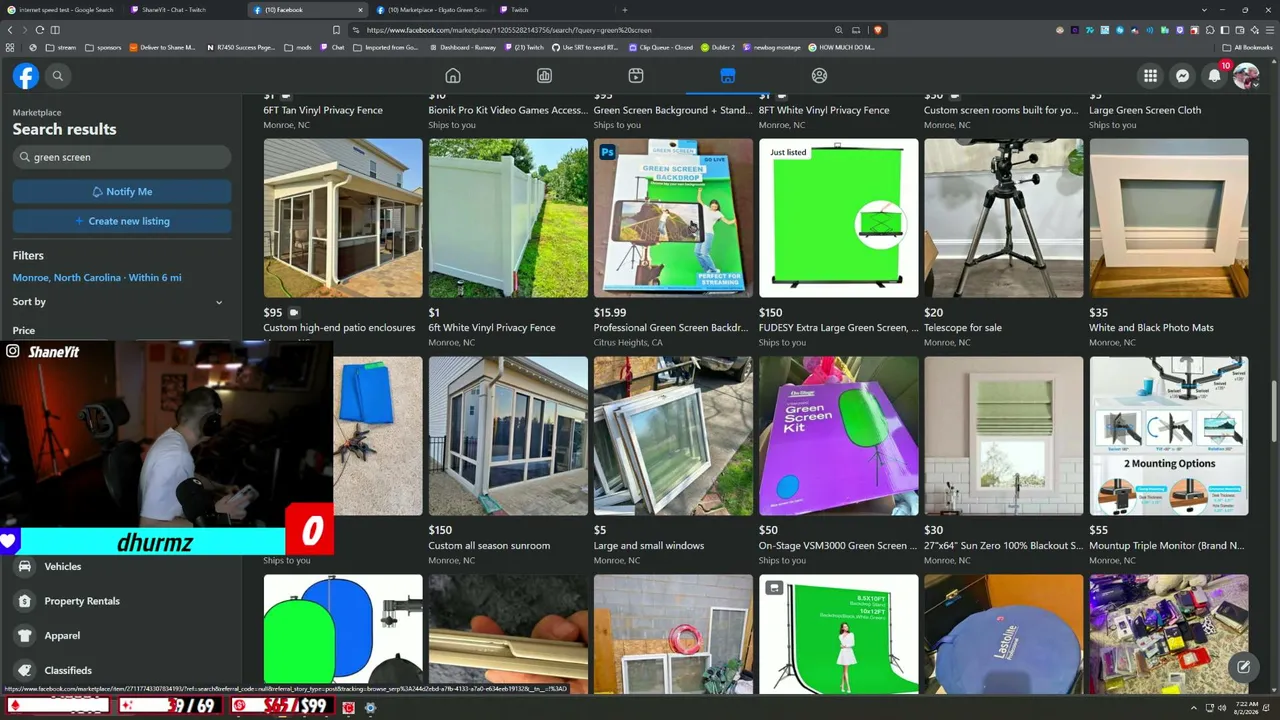Screen dimensions: 1280x720
Task: Open the new tab plus button
Action: [624, 10]
